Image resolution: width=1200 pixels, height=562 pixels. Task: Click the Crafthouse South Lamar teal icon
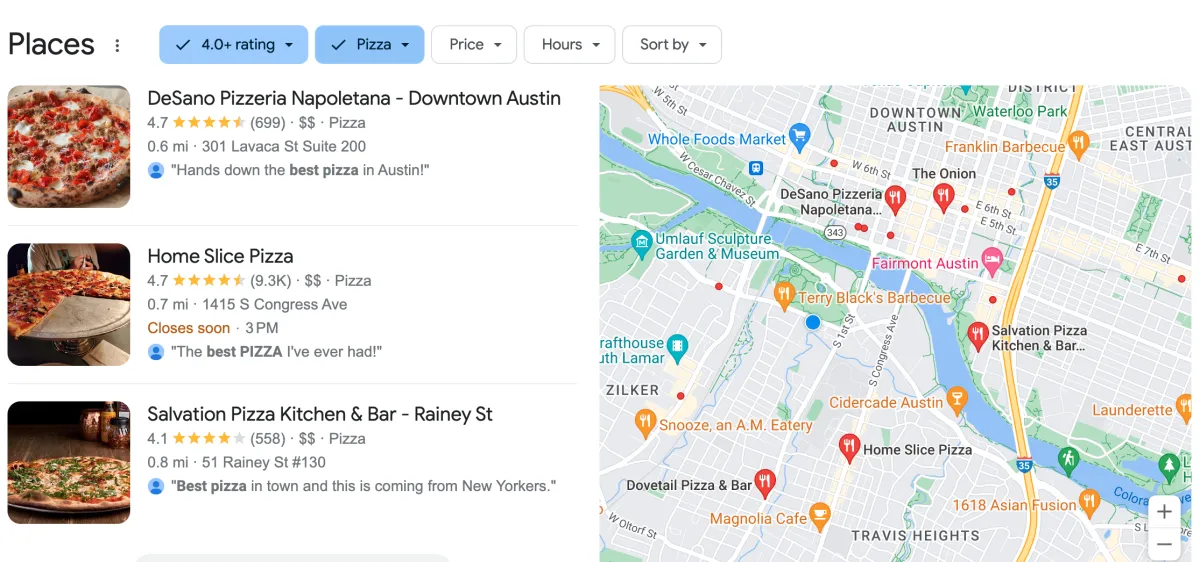pyautogui.click(x=678, y=346)
